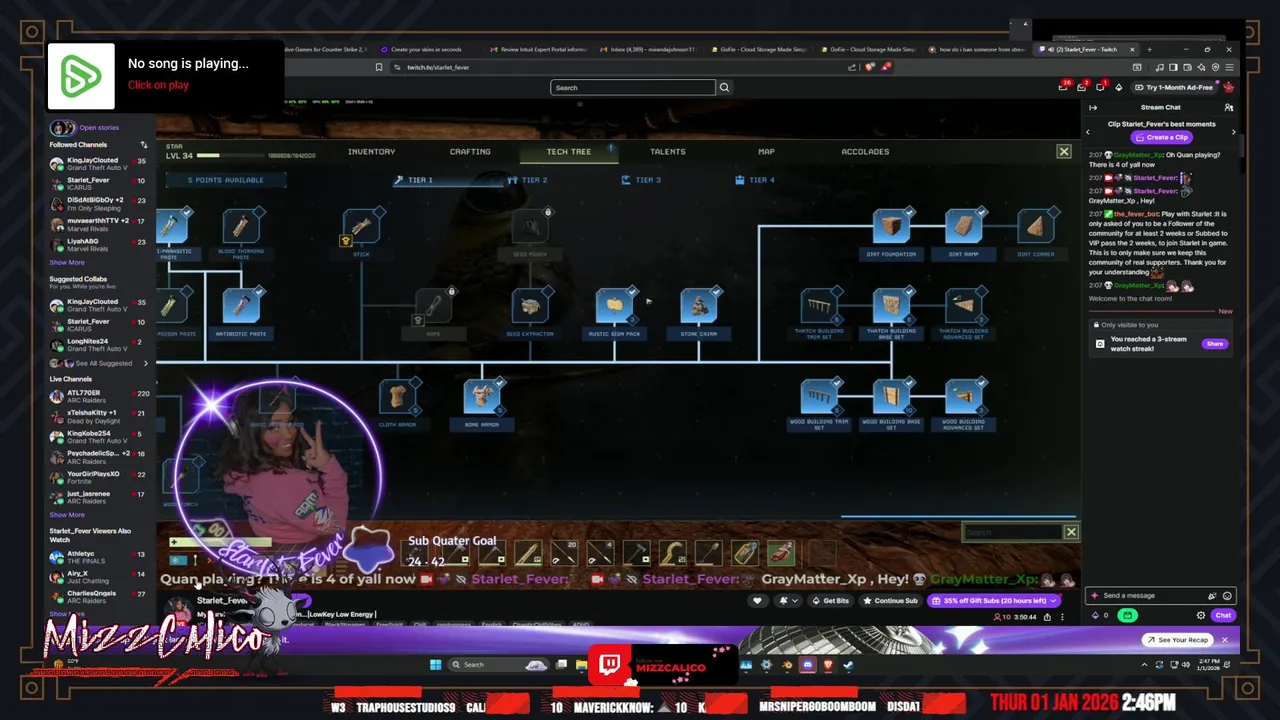
Task: Select the Bone Armor node
Action: pyautogui.click(x=481, y=397)
